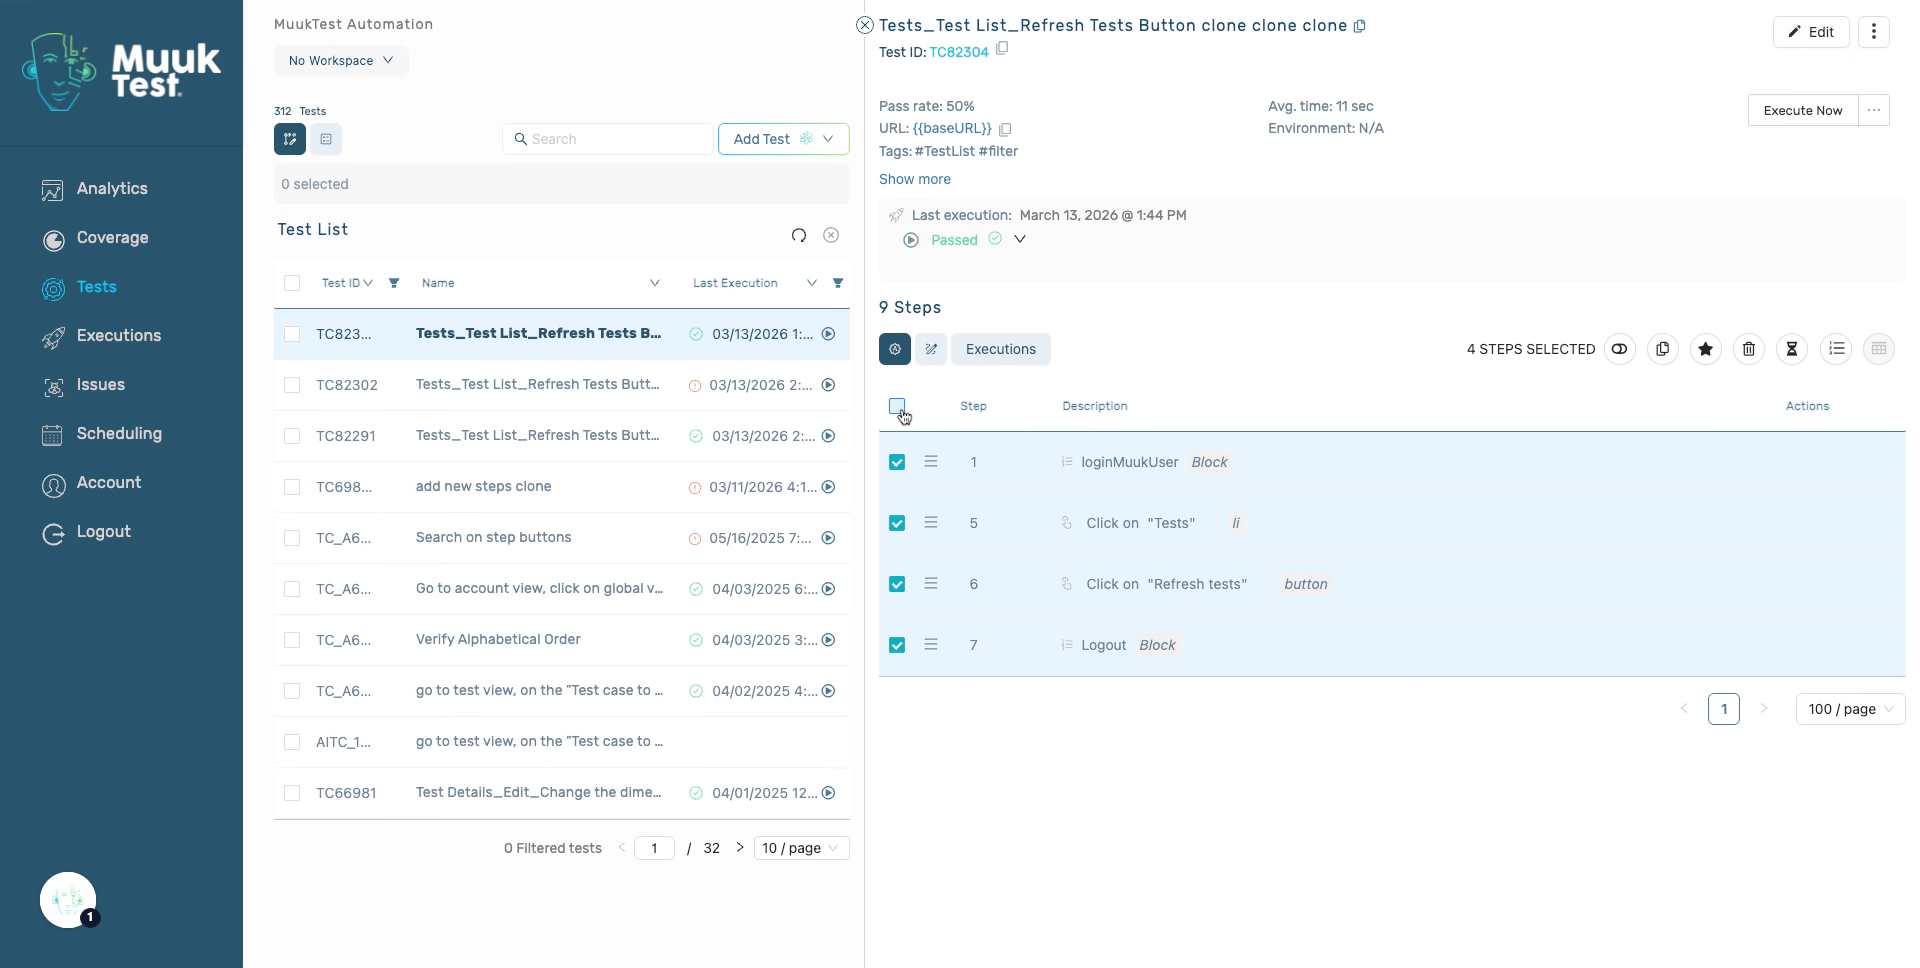Open the Test ID filter icon
This screenshot has width=1920, height=968.
click(x=394, y=283)
